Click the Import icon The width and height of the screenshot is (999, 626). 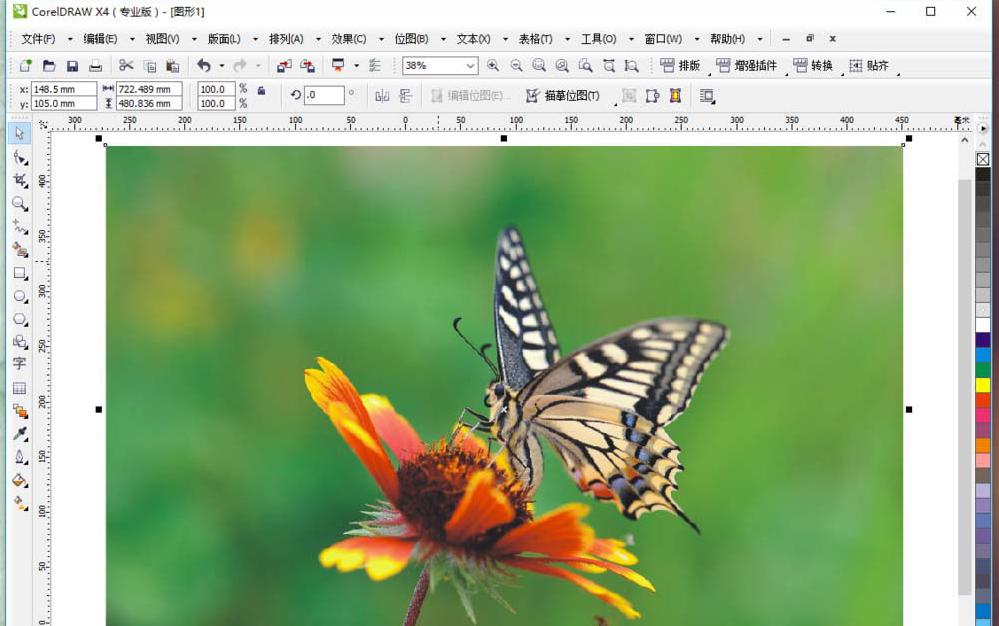pos(284,66)
